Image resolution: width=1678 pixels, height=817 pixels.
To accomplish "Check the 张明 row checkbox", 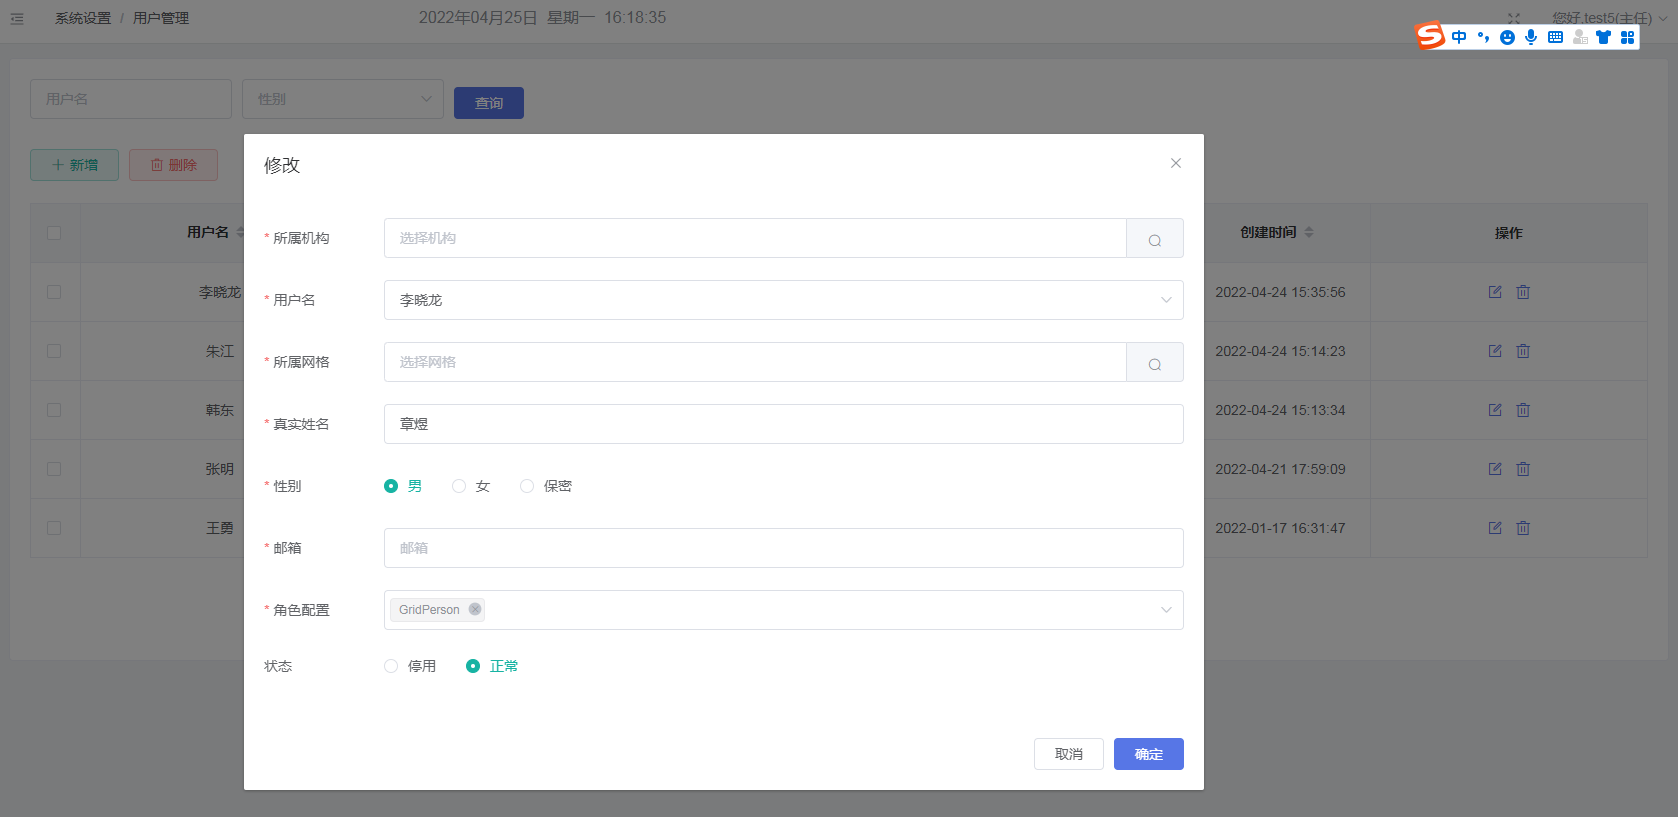I will (54, 469).
